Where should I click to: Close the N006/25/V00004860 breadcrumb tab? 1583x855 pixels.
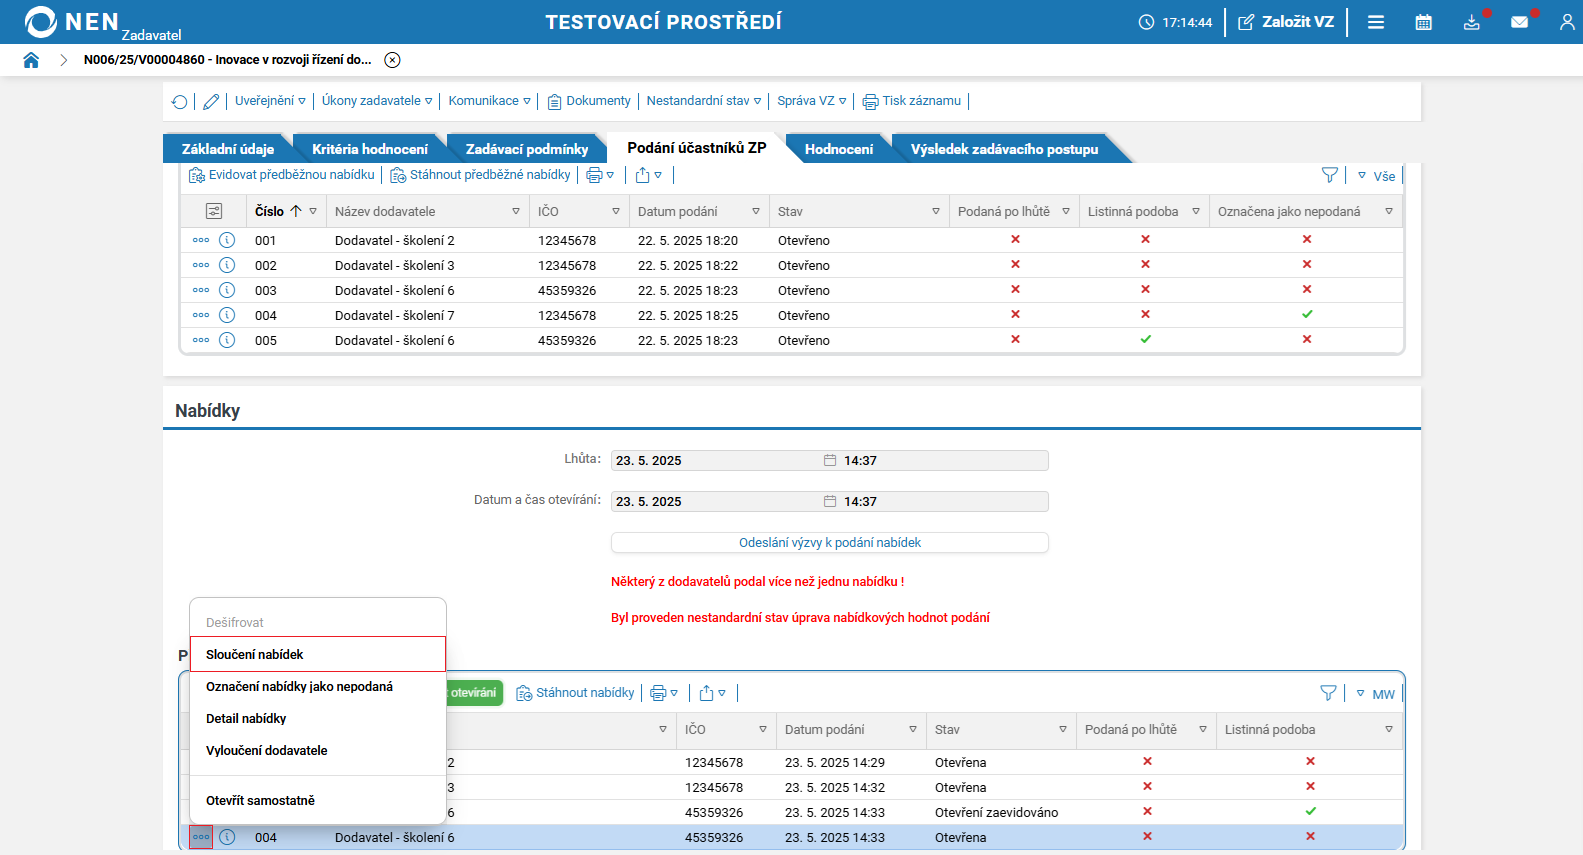(393, 60)
